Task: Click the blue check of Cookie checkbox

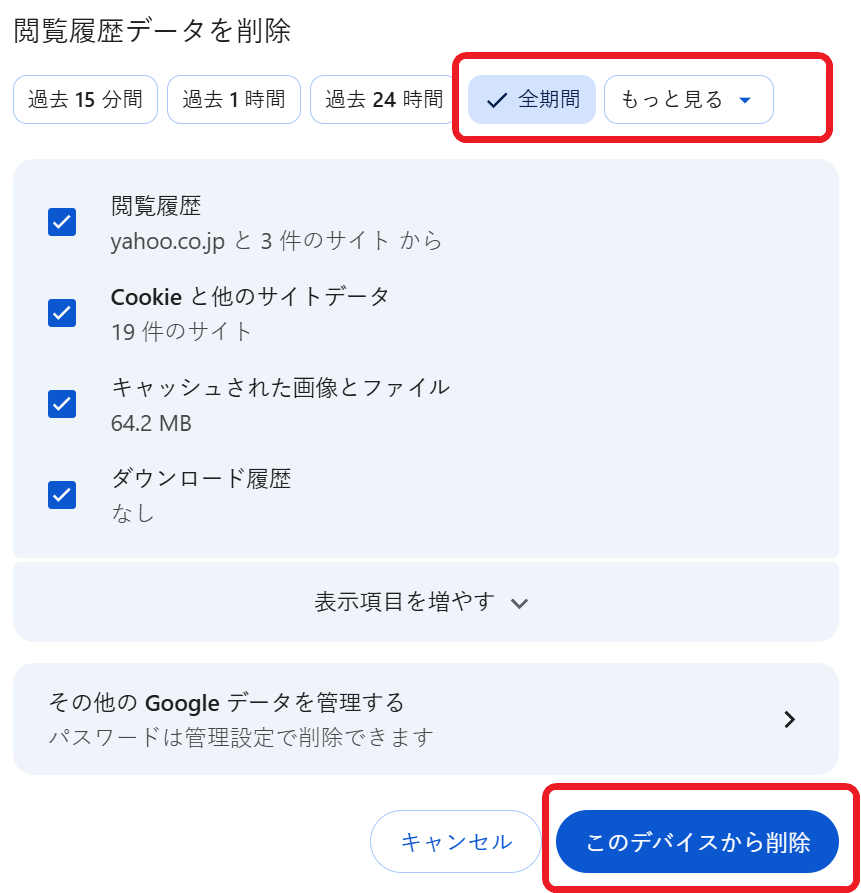Action: [61, 313]
